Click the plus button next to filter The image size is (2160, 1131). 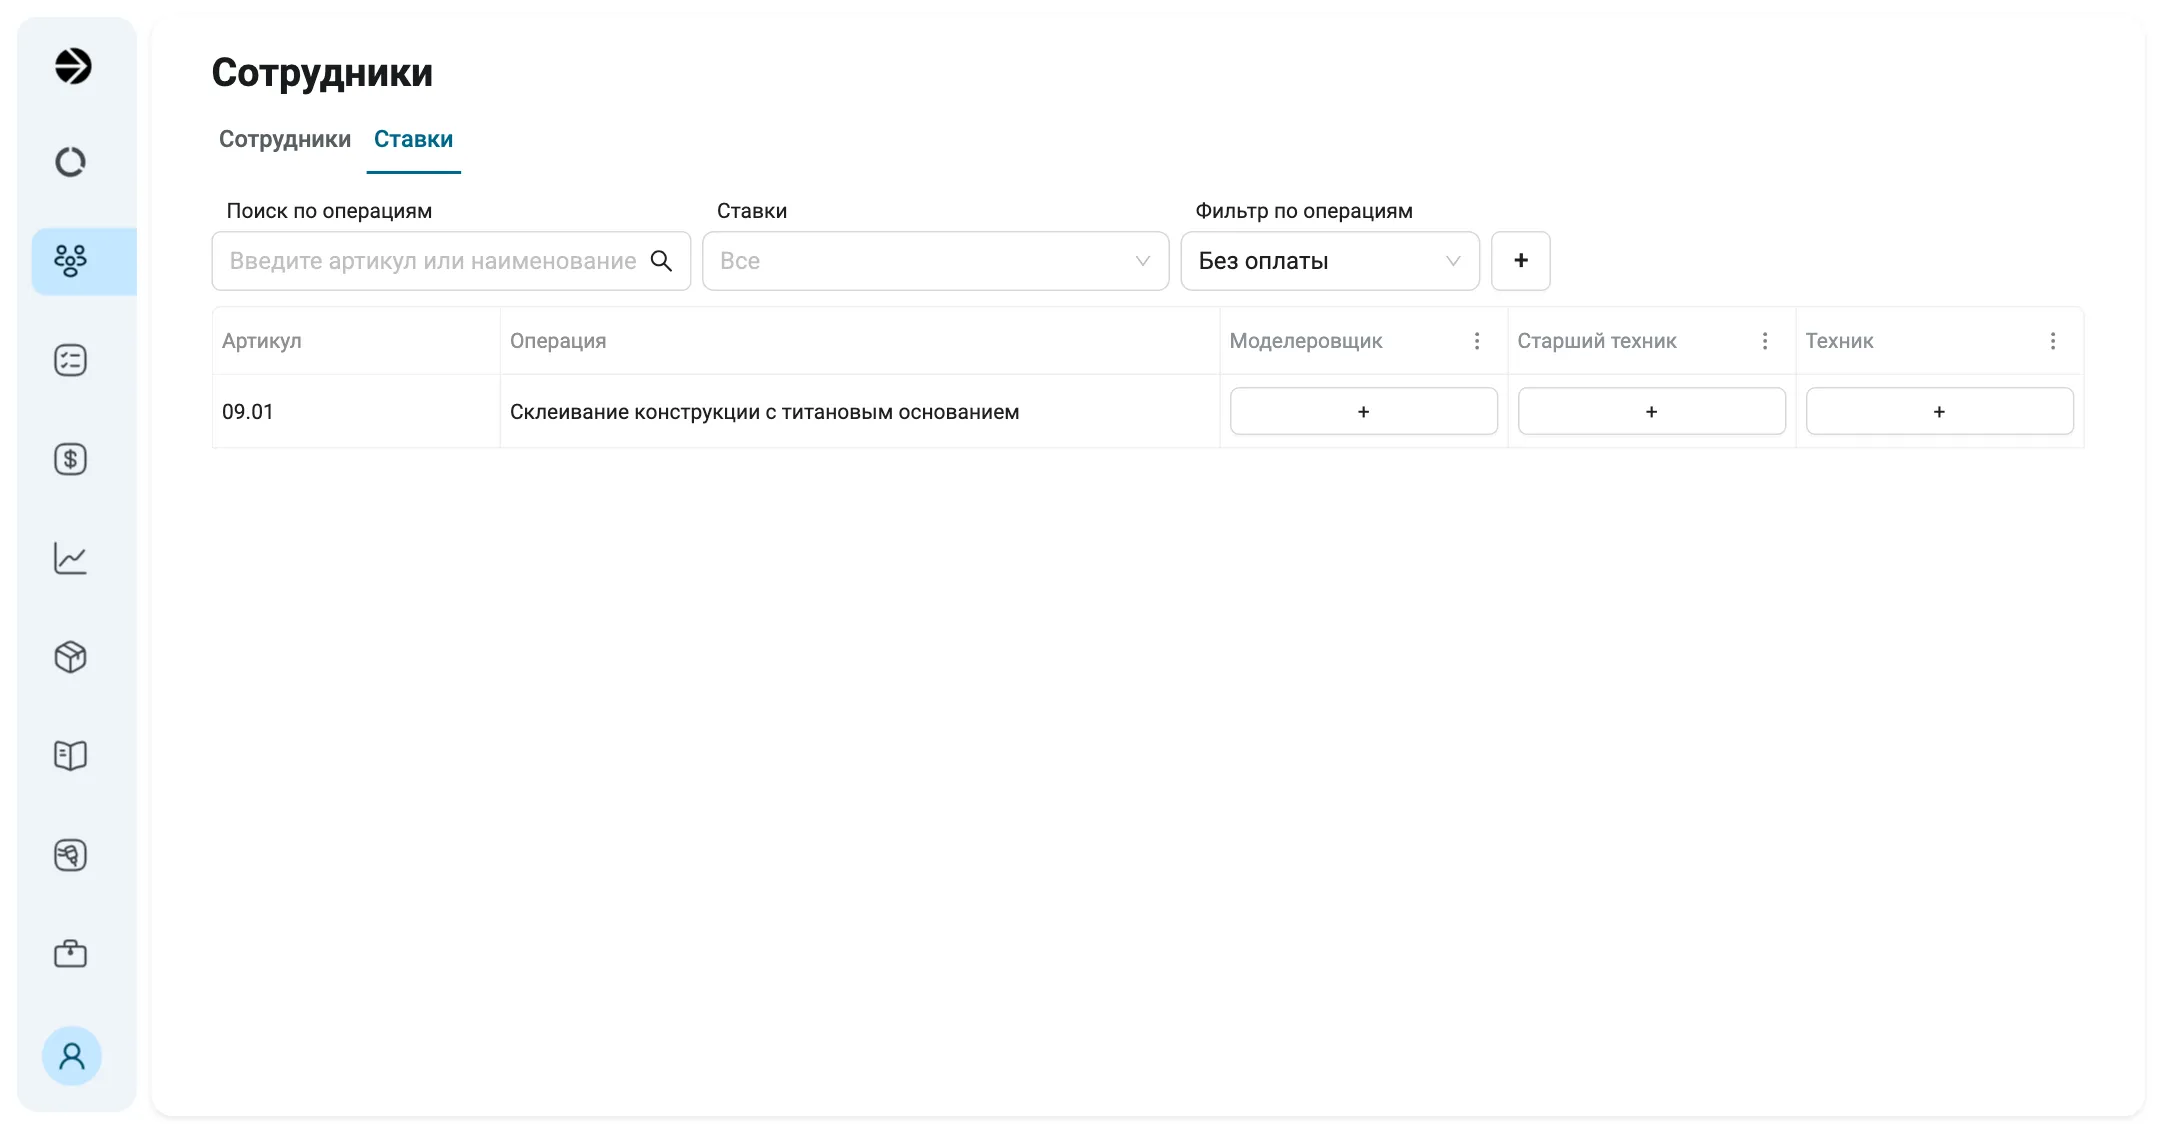click(x=1521, y=261)
